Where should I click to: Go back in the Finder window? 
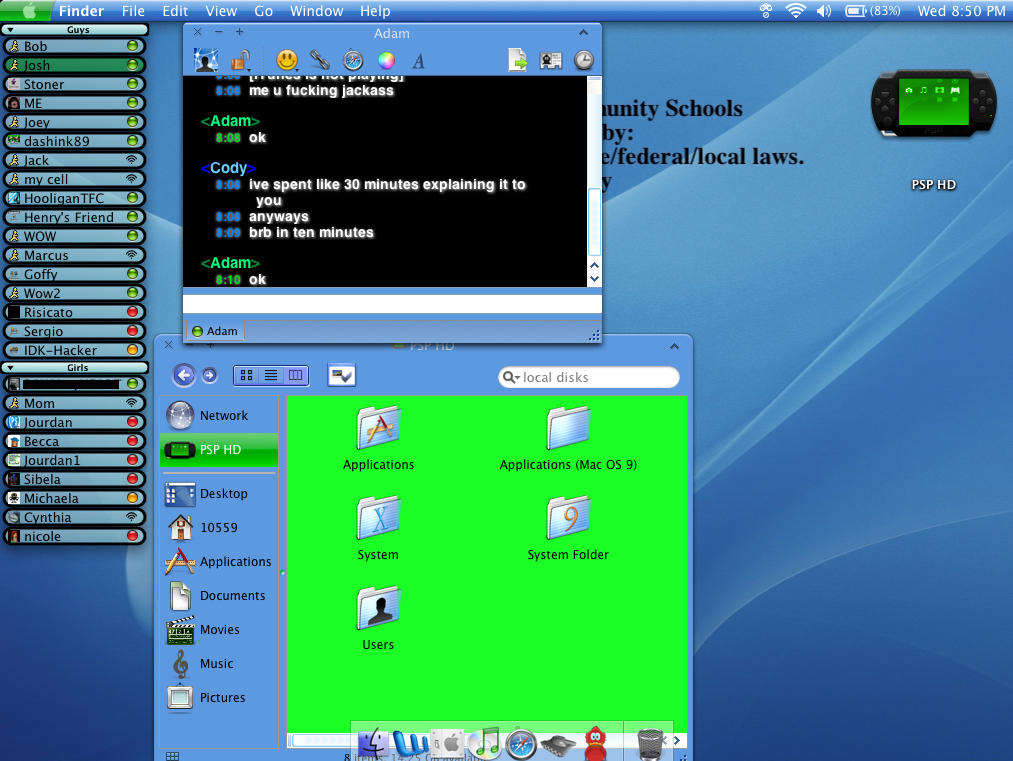coord(184,375)
